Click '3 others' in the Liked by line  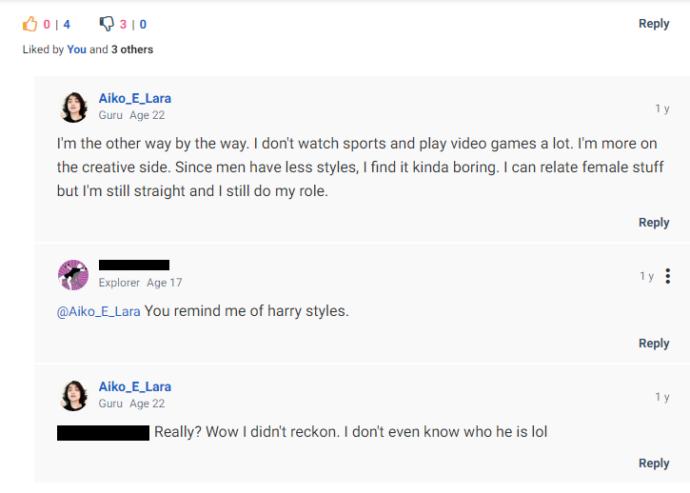click(x=132, y=49)
